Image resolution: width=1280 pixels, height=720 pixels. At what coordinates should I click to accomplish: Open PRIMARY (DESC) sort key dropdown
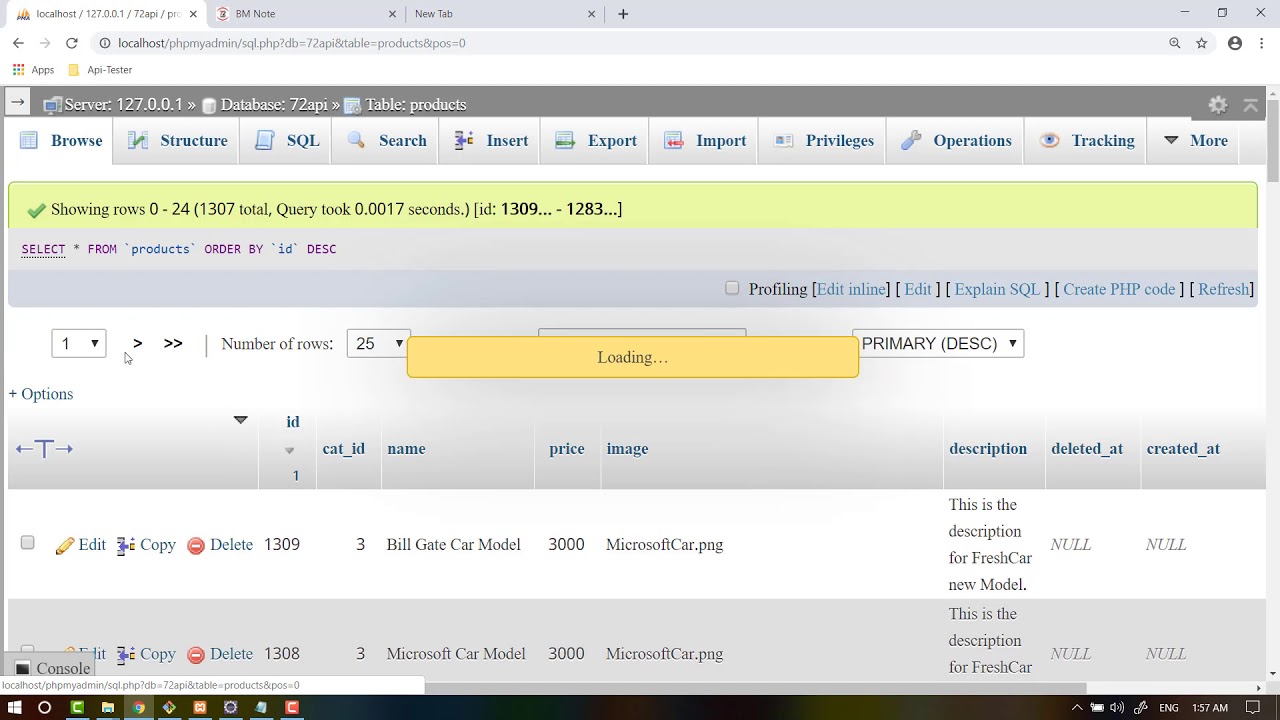(x=938, y=343)
